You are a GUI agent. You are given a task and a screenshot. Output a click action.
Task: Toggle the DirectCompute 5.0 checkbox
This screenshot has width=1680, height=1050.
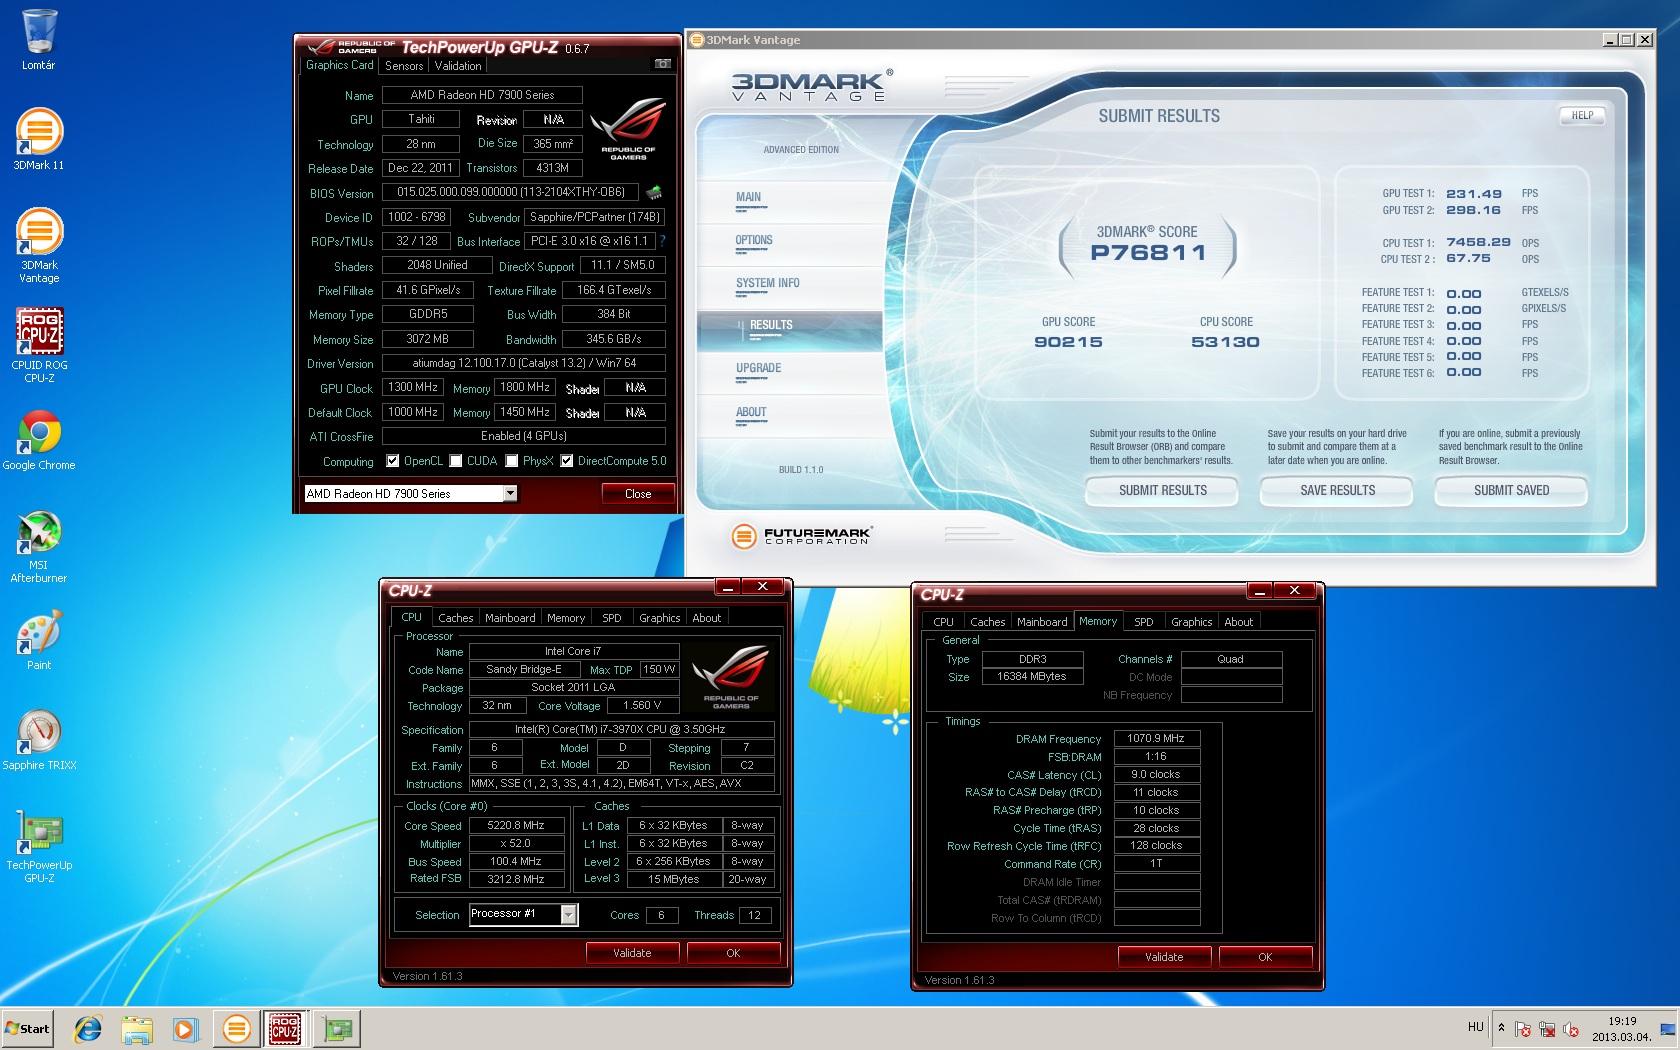click(567, 461)
